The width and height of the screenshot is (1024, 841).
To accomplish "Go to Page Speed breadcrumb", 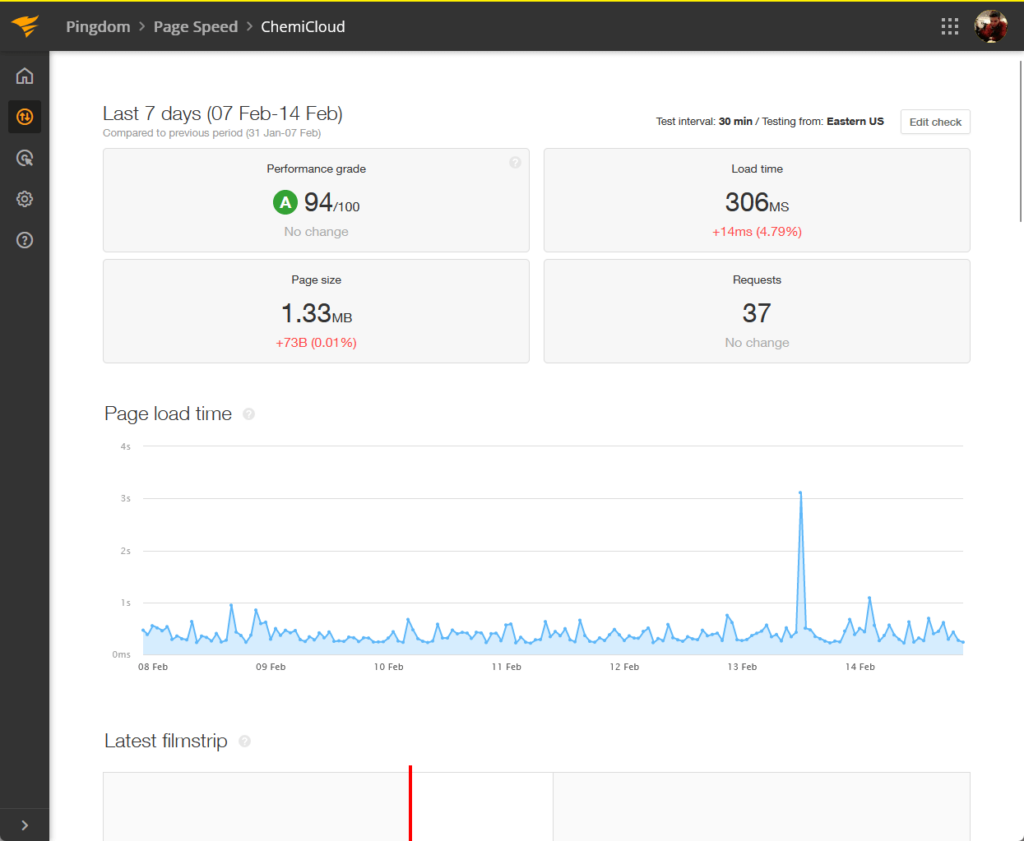I will coord(195,27).
